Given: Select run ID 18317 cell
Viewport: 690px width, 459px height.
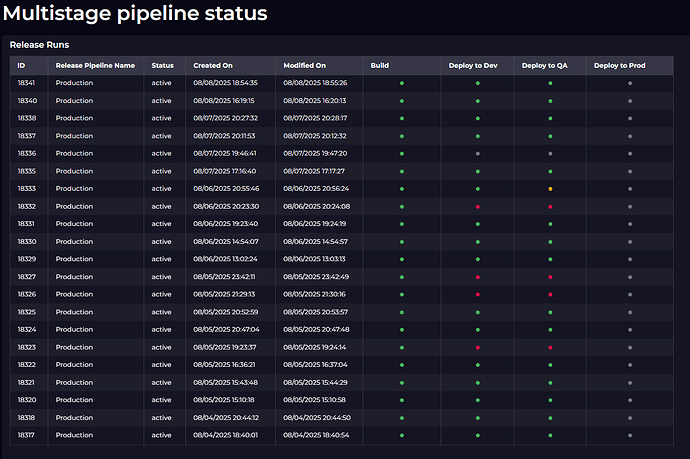Looking at the screenshot, I should click(26, 435).
